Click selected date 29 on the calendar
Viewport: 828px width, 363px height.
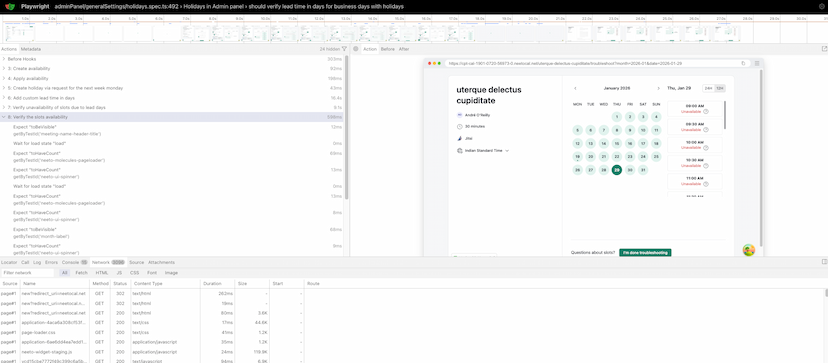tap(617, 170)
